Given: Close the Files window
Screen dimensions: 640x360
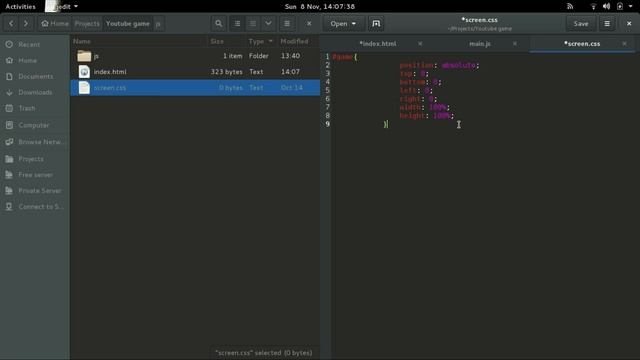Looking at the screenshot, I should 309,24.
